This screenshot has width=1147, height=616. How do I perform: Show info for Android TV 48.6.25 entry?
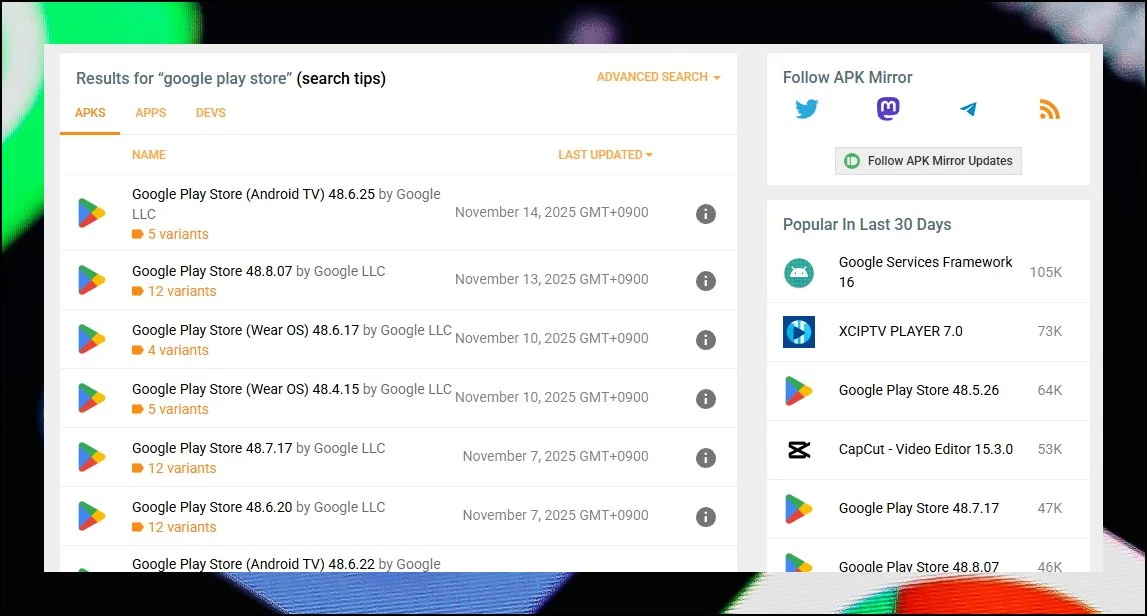706,214
